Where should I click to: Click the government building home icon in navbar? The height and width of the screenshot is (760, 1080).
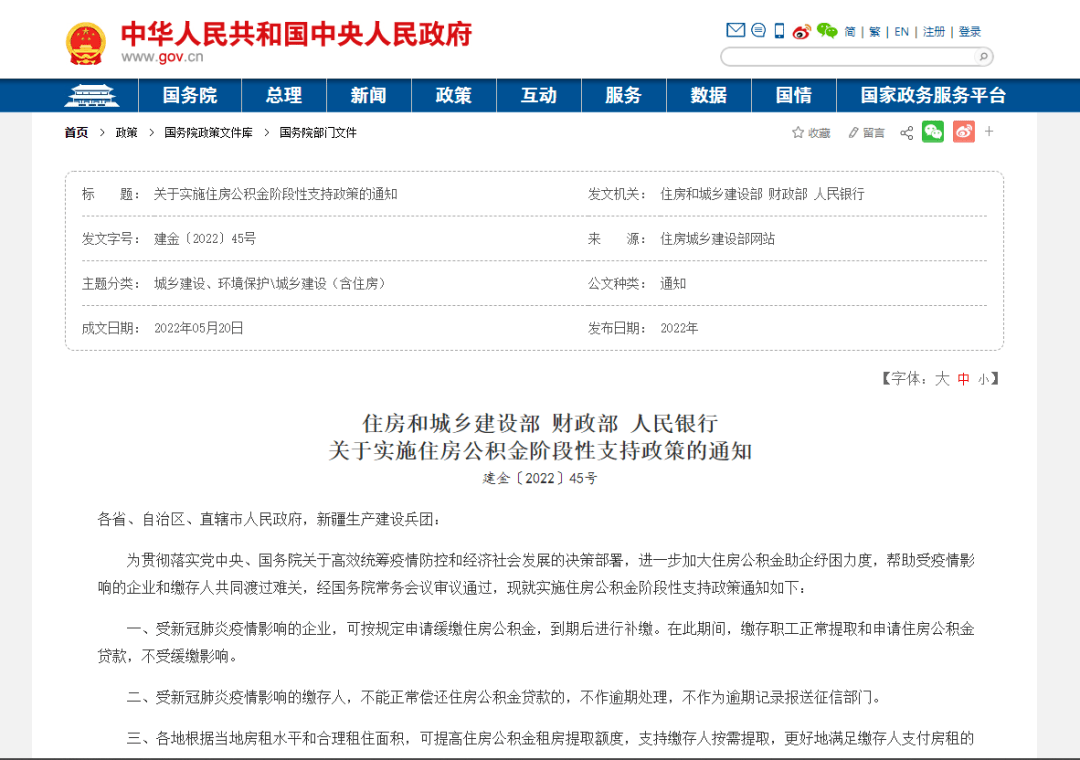(x=91, y=96)
